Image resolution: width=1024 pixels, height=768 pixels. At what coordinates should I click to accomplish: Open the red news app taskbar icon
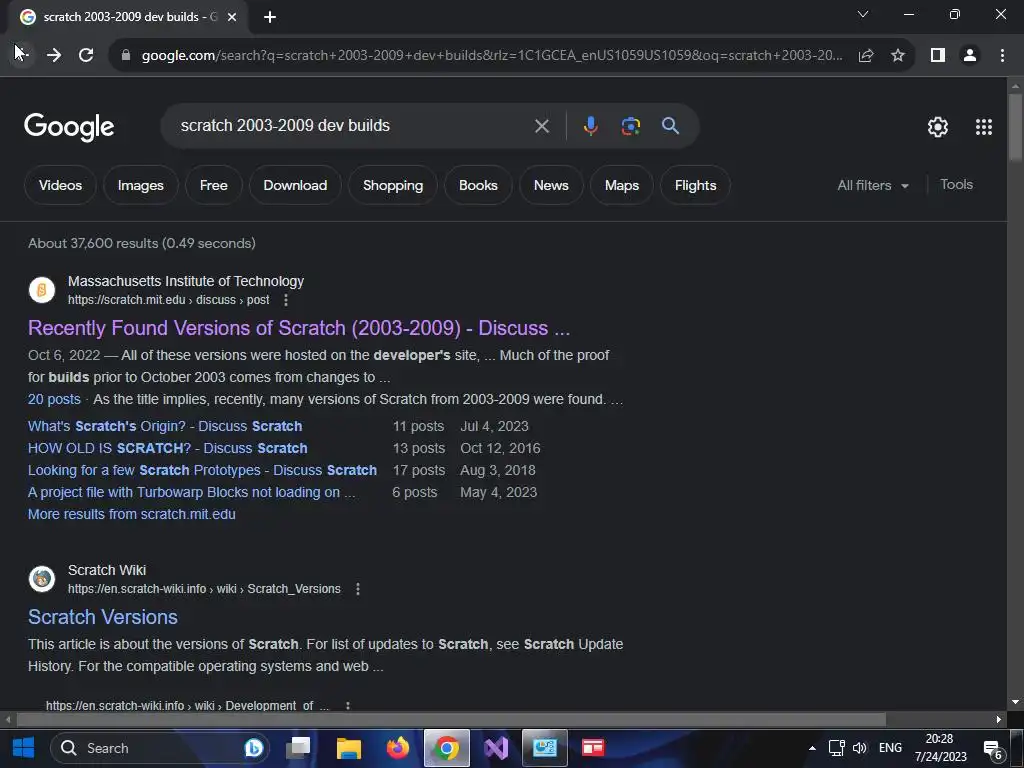593,748
